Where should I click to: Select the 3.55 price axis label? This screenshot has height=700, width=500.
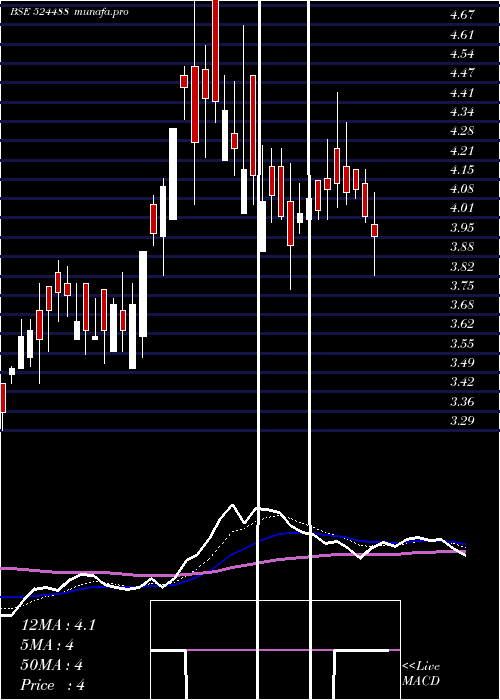462,344
